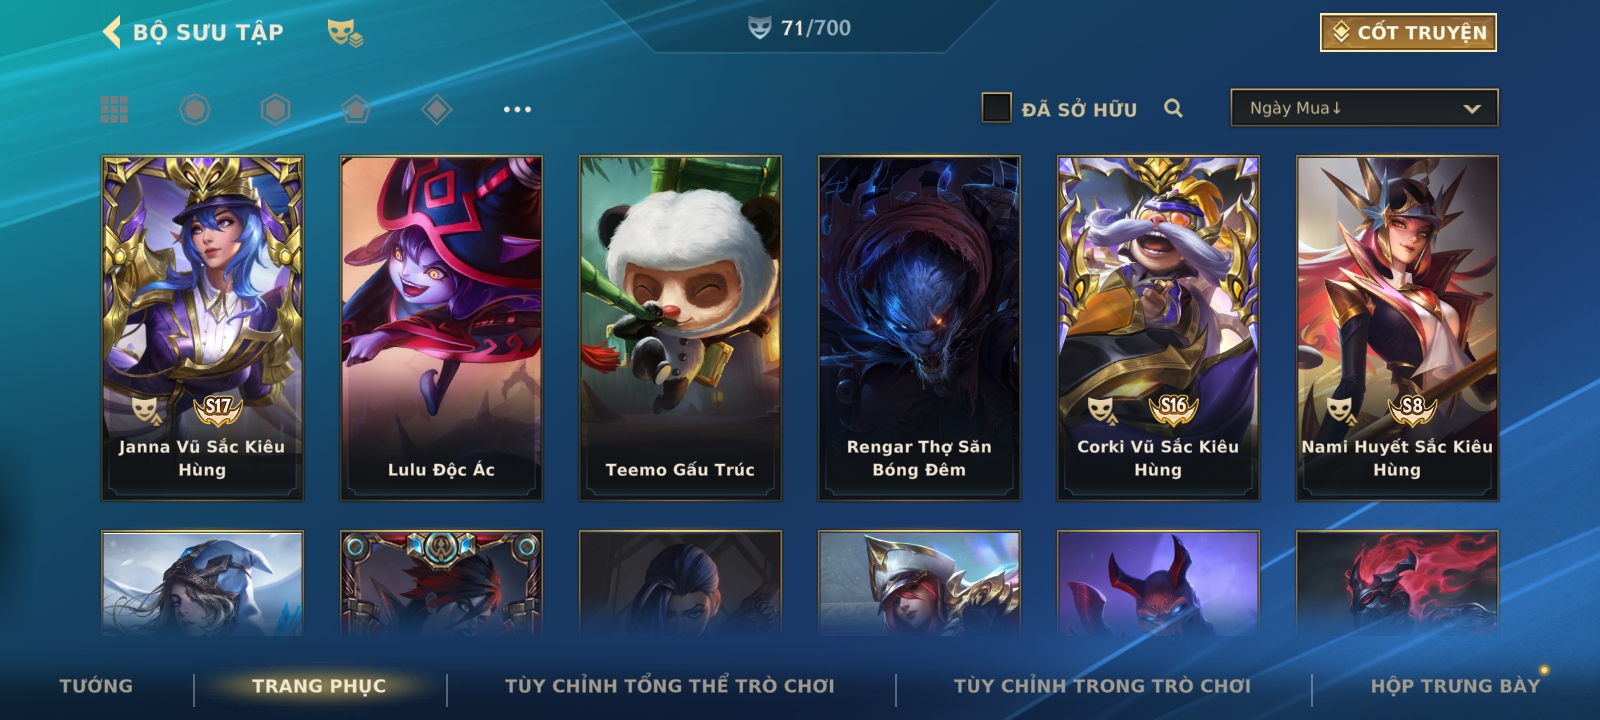Go back using the Bộ Sưu Tập arrow
This screenshot has width=1600, height=720.
111,32
